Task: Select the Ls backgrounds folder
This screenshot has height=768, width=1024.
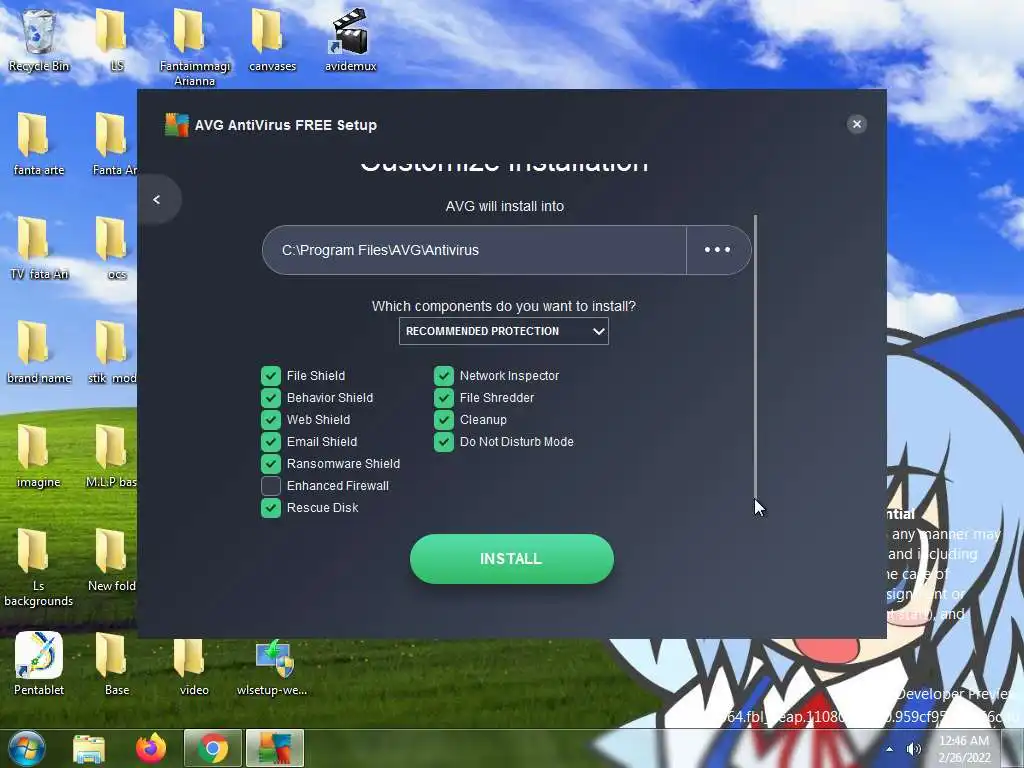Action: coord(39,568)
